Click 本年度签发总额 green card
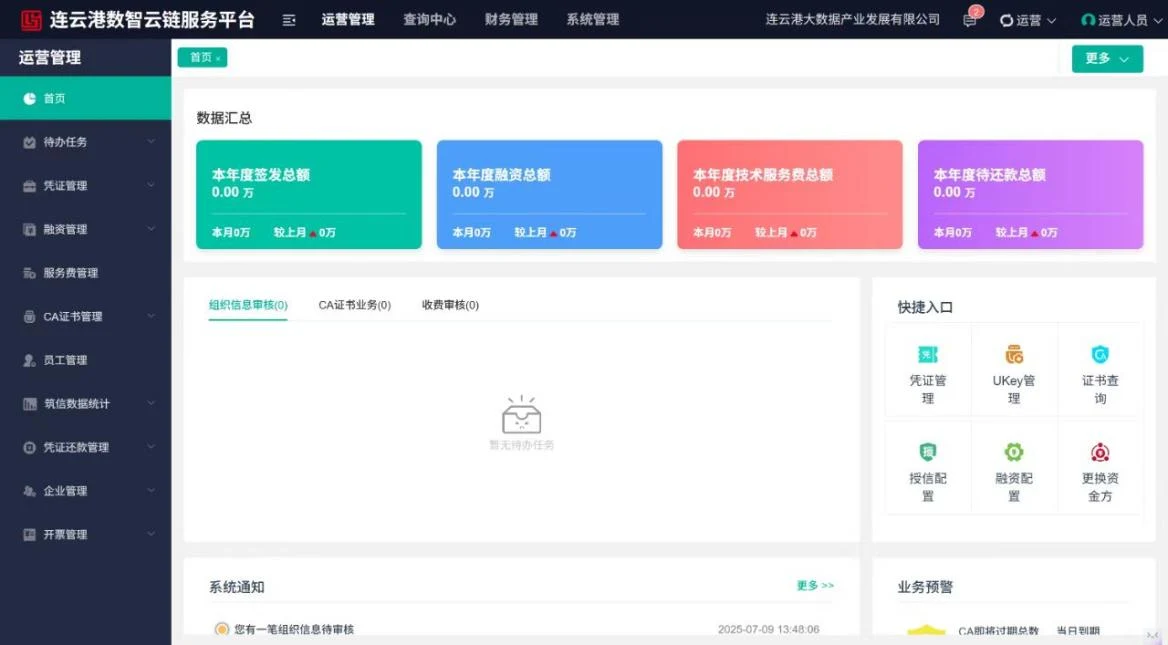 [x=308, y=194]
